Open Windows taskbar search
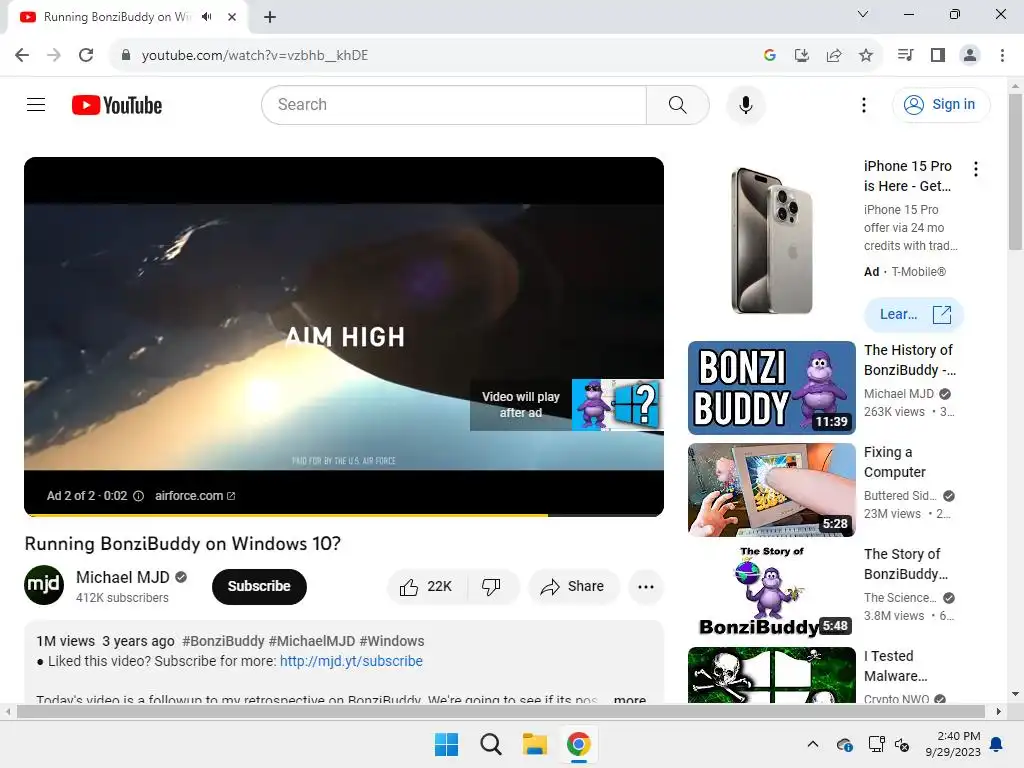 pyautogui.click(x=490, y=744)
